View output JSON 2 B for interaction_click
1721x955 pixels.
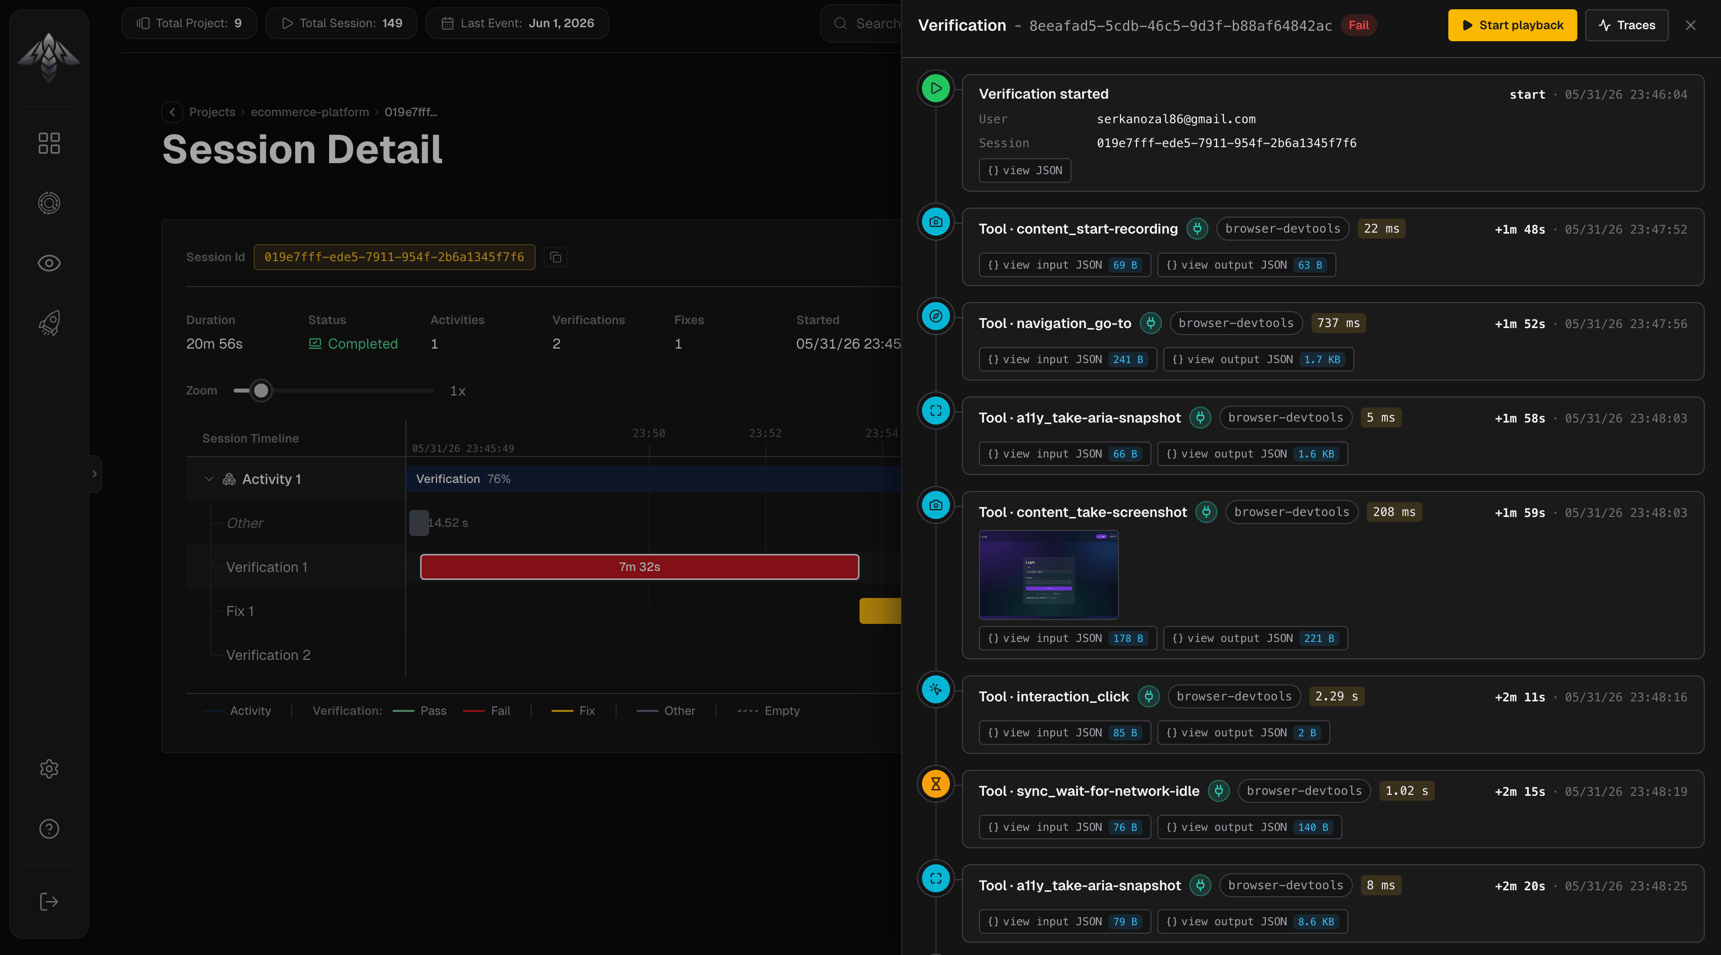coord(1243,733)
